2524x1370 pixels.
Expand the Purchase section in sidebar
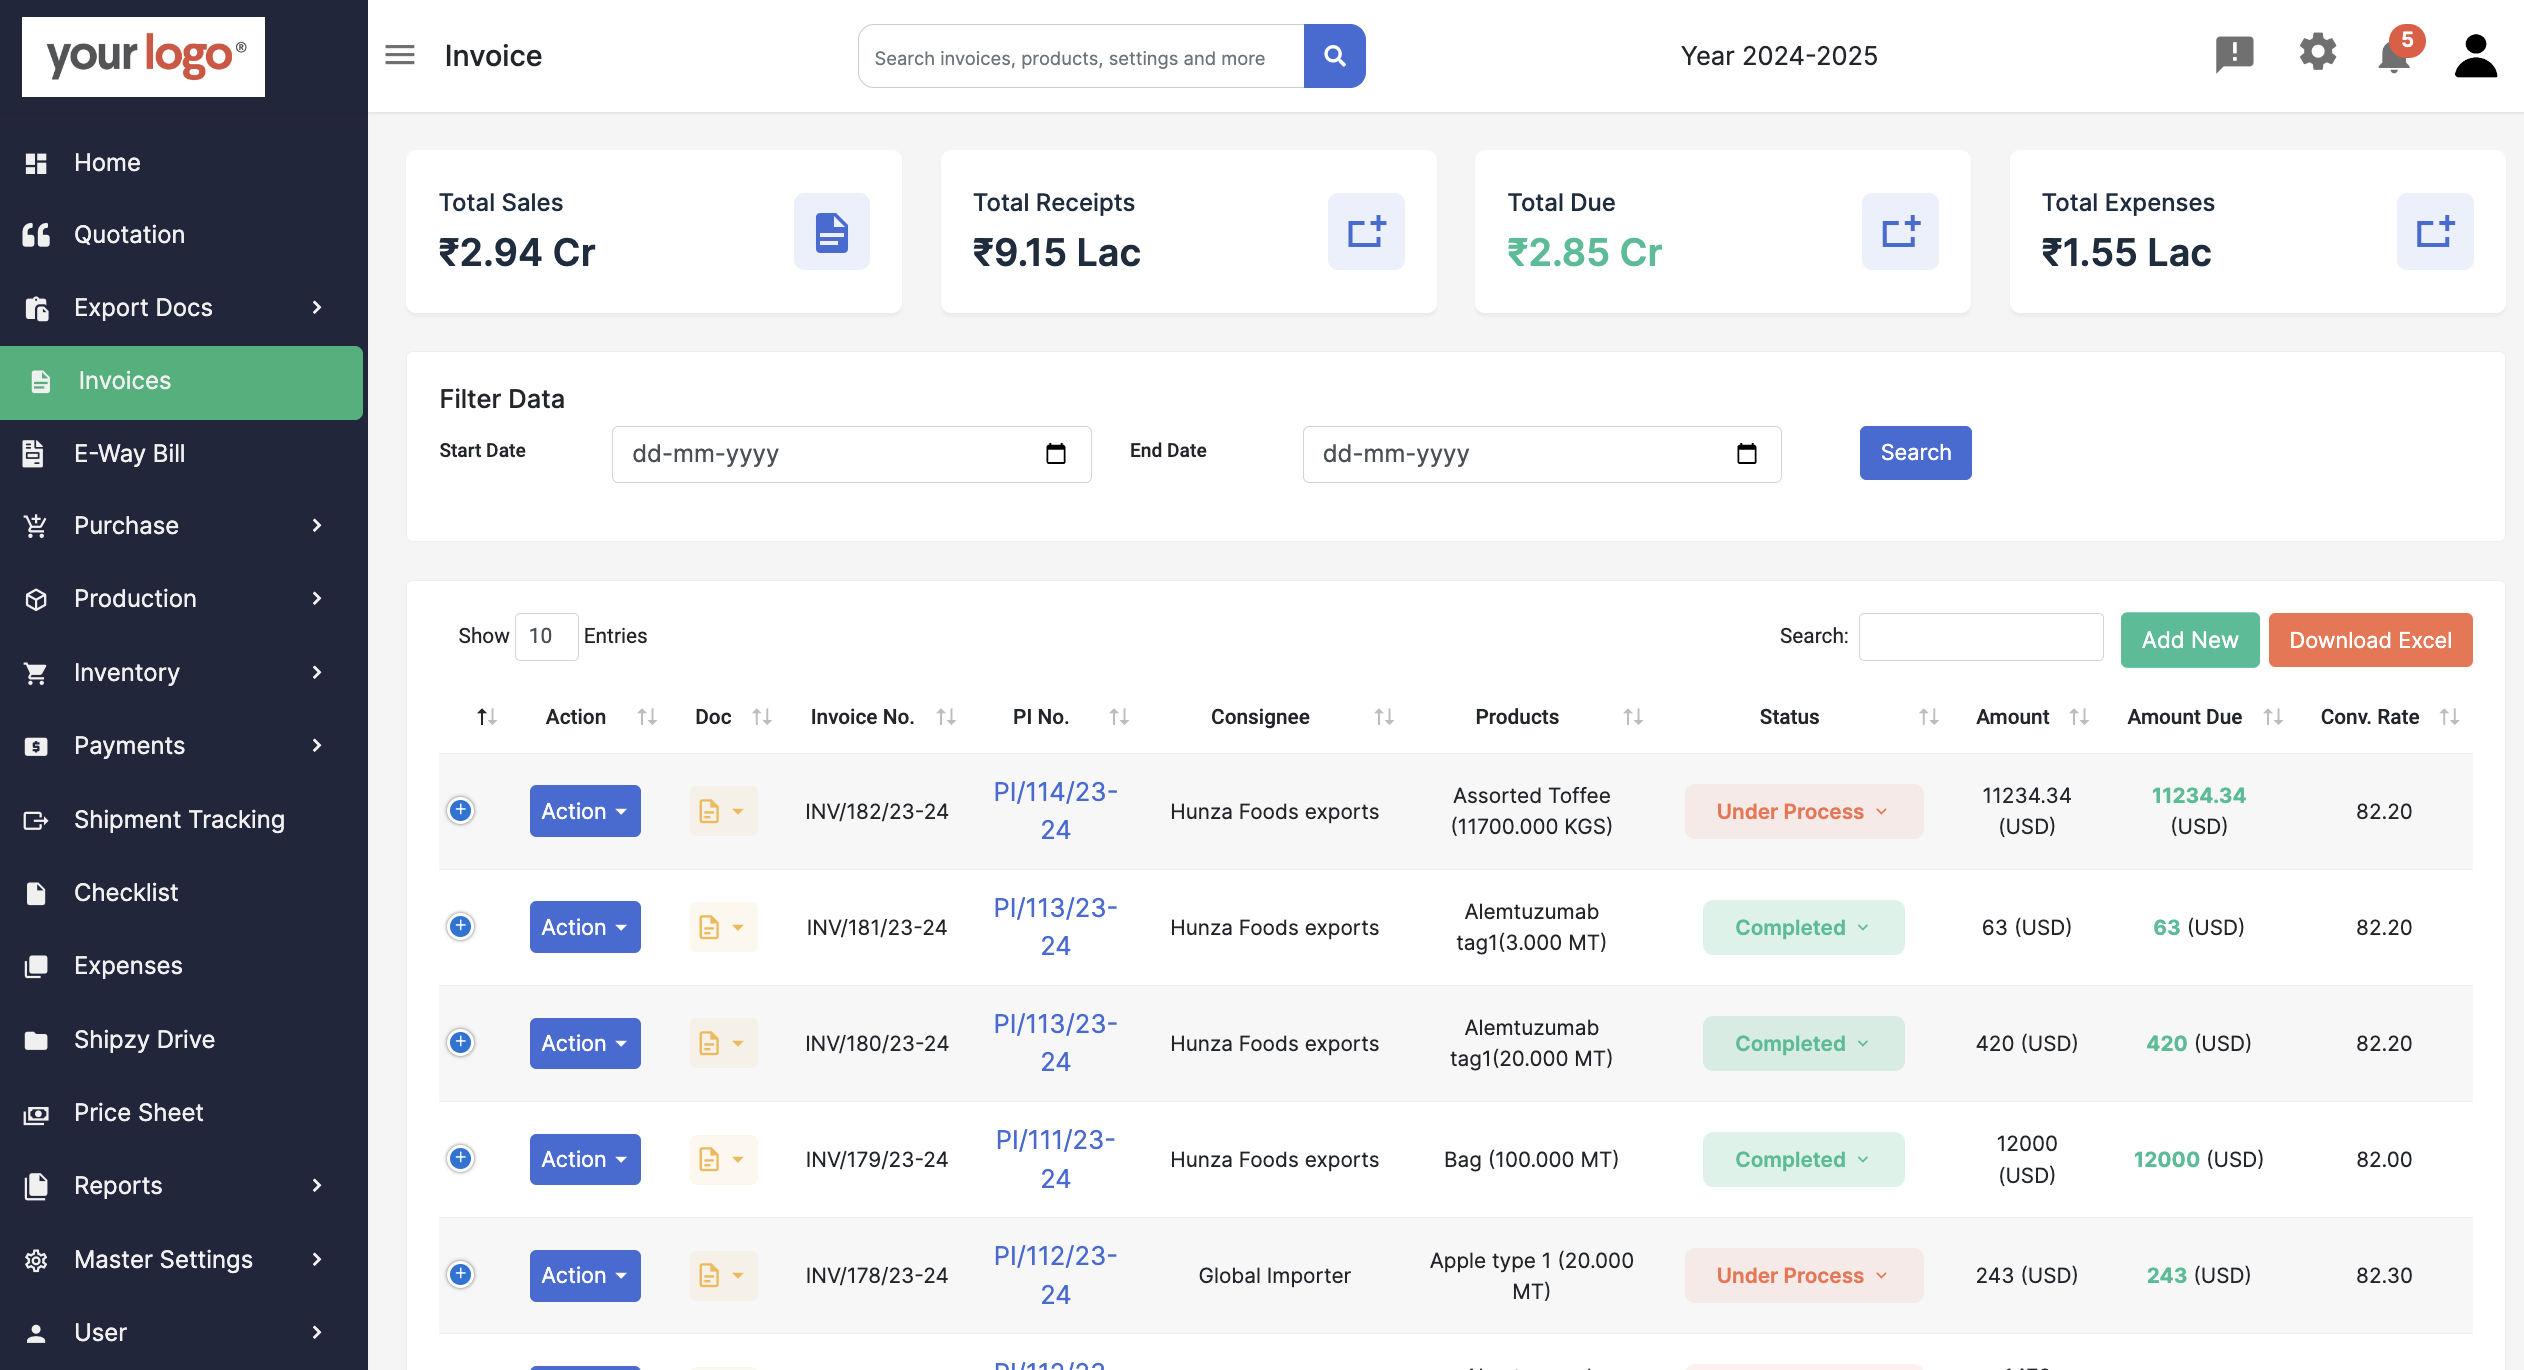click(x=126, y=525)
